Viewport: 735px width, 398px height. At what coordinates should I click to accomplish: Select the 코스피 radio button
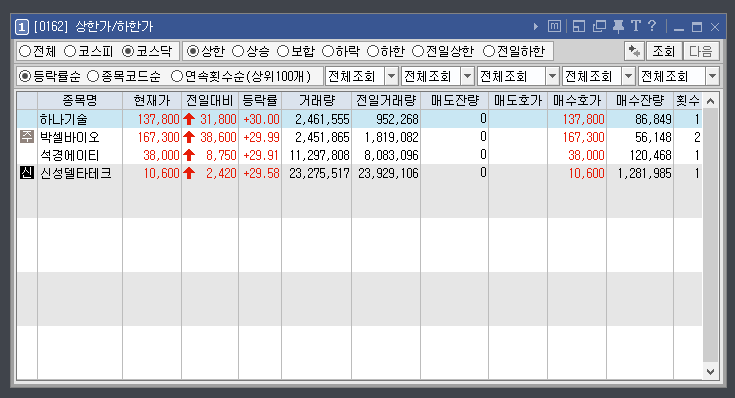click(x=70, y=51)
